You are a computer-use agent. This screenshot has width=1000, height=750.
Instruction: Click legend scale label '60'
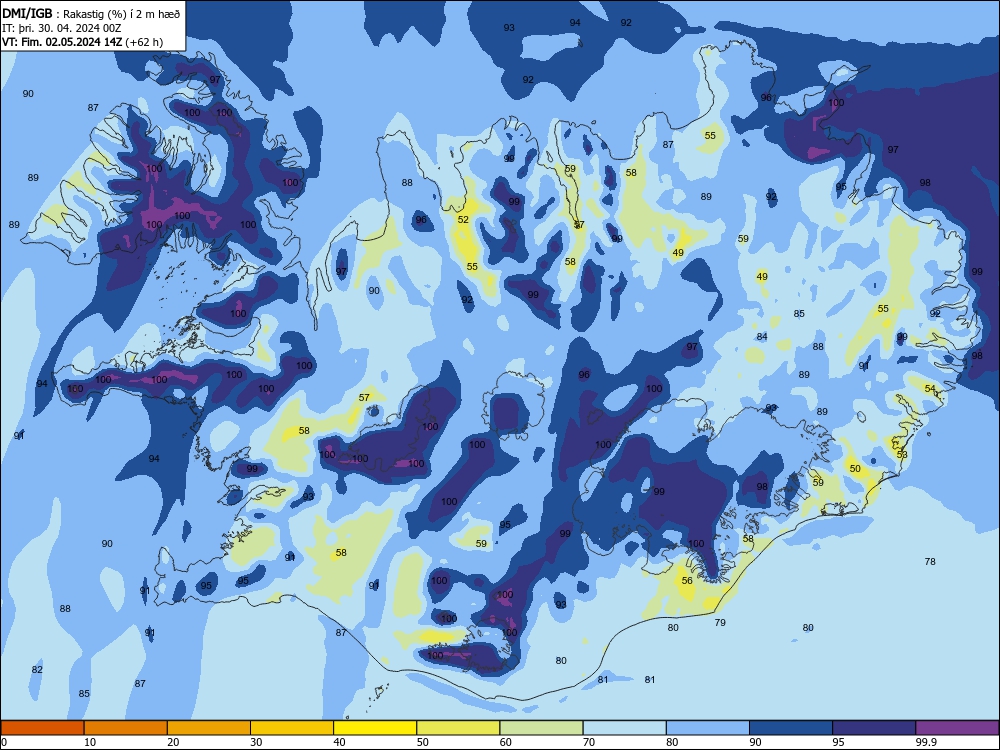pos(506,742)
